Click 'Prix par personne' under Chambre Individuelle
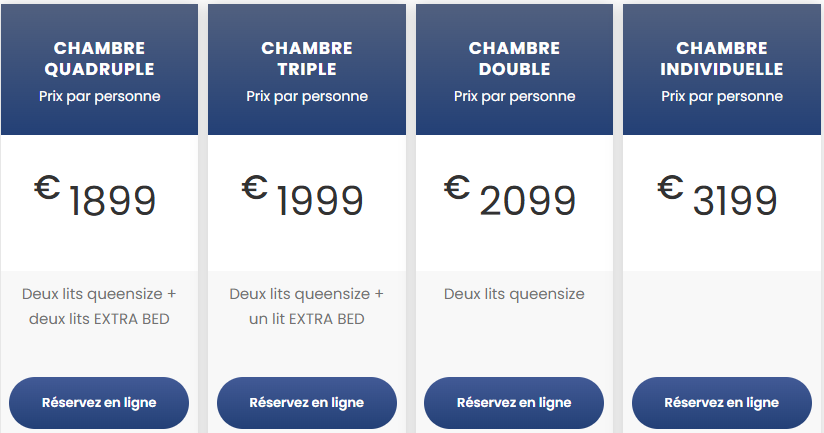The height and width of the screenshot is (433, 824). 721,97
